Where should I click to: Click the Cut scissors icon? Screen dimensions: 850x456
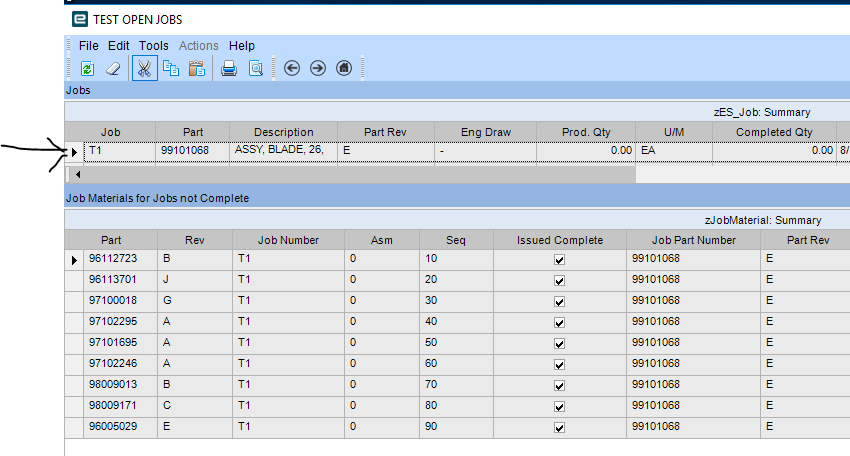144,68
